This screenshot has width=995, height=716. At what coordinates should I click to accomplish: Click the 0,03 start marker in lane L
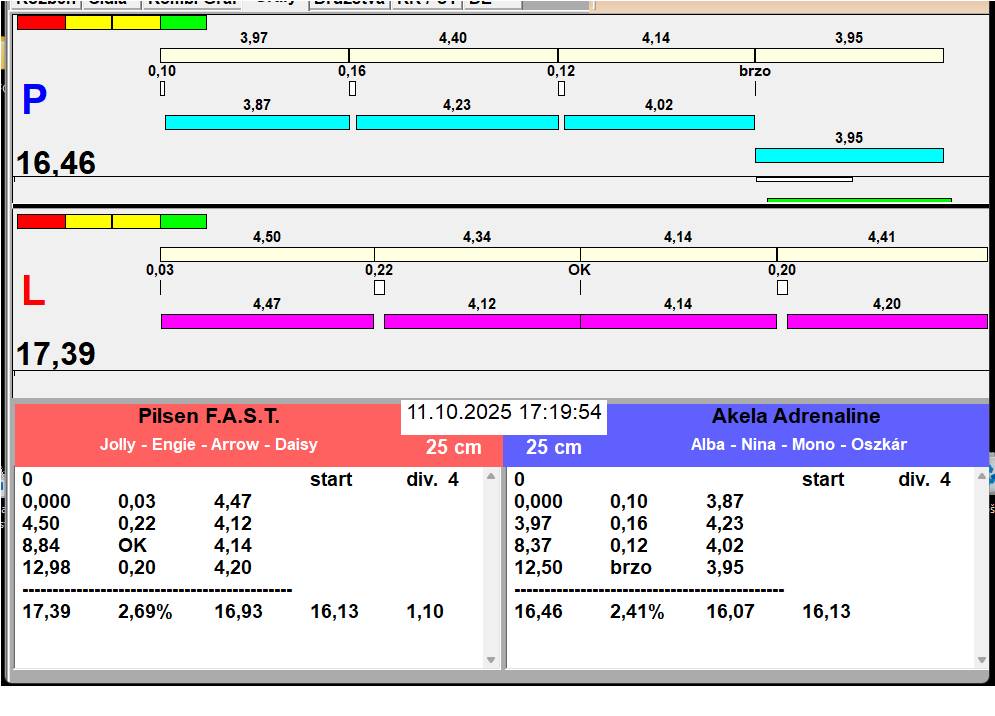tap(161, 288)
